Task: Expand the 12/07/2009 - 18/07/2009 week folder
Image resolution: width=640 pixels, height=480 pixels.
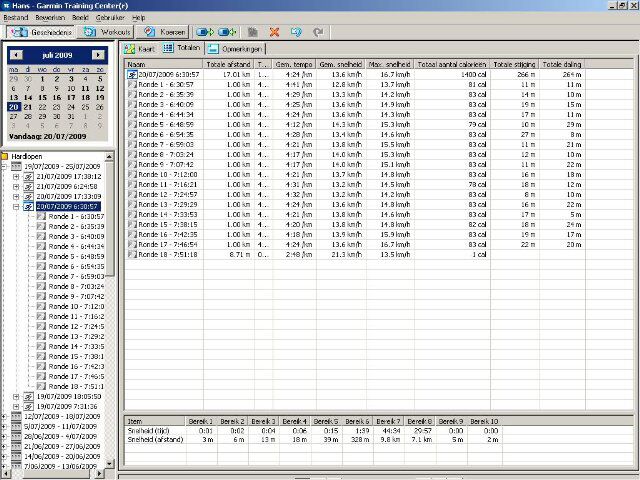Action: (x=4, y=416)
